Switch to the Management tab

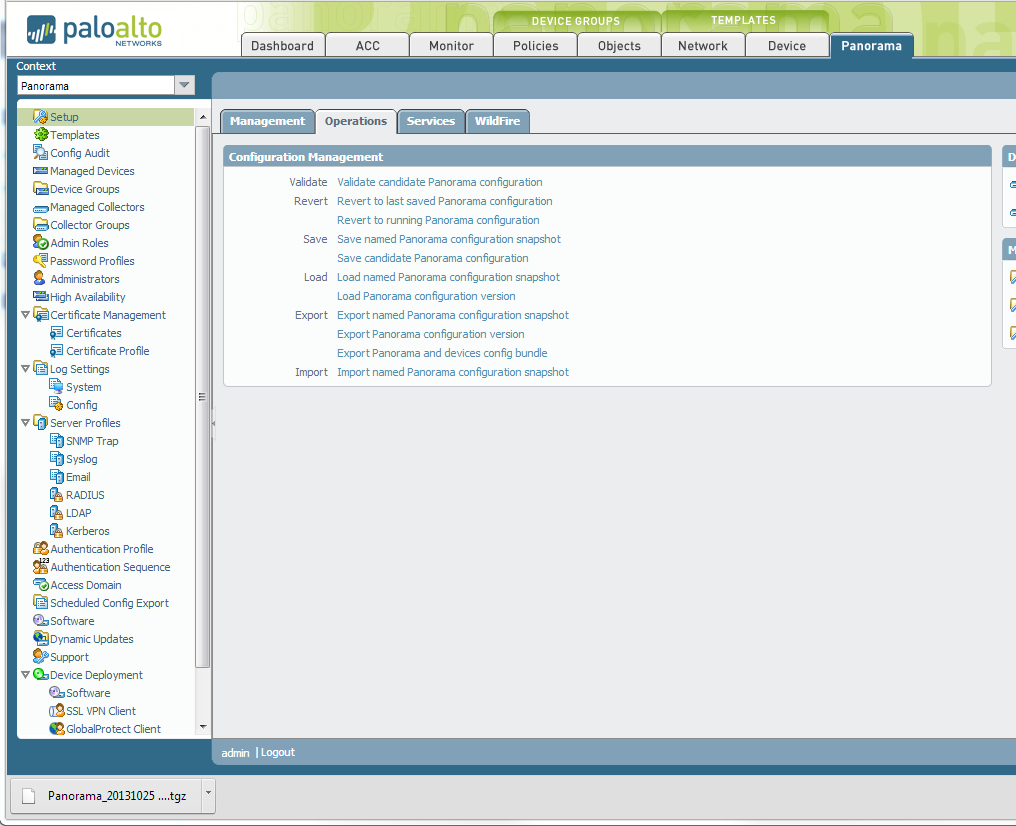[267, 121]
